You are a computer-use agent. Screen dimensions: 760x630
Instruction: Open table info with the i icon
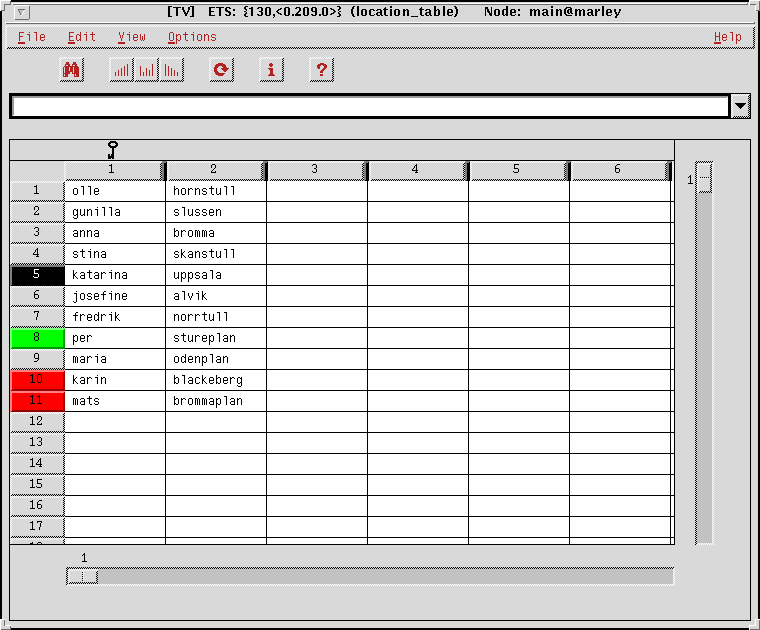coord(271,70)
